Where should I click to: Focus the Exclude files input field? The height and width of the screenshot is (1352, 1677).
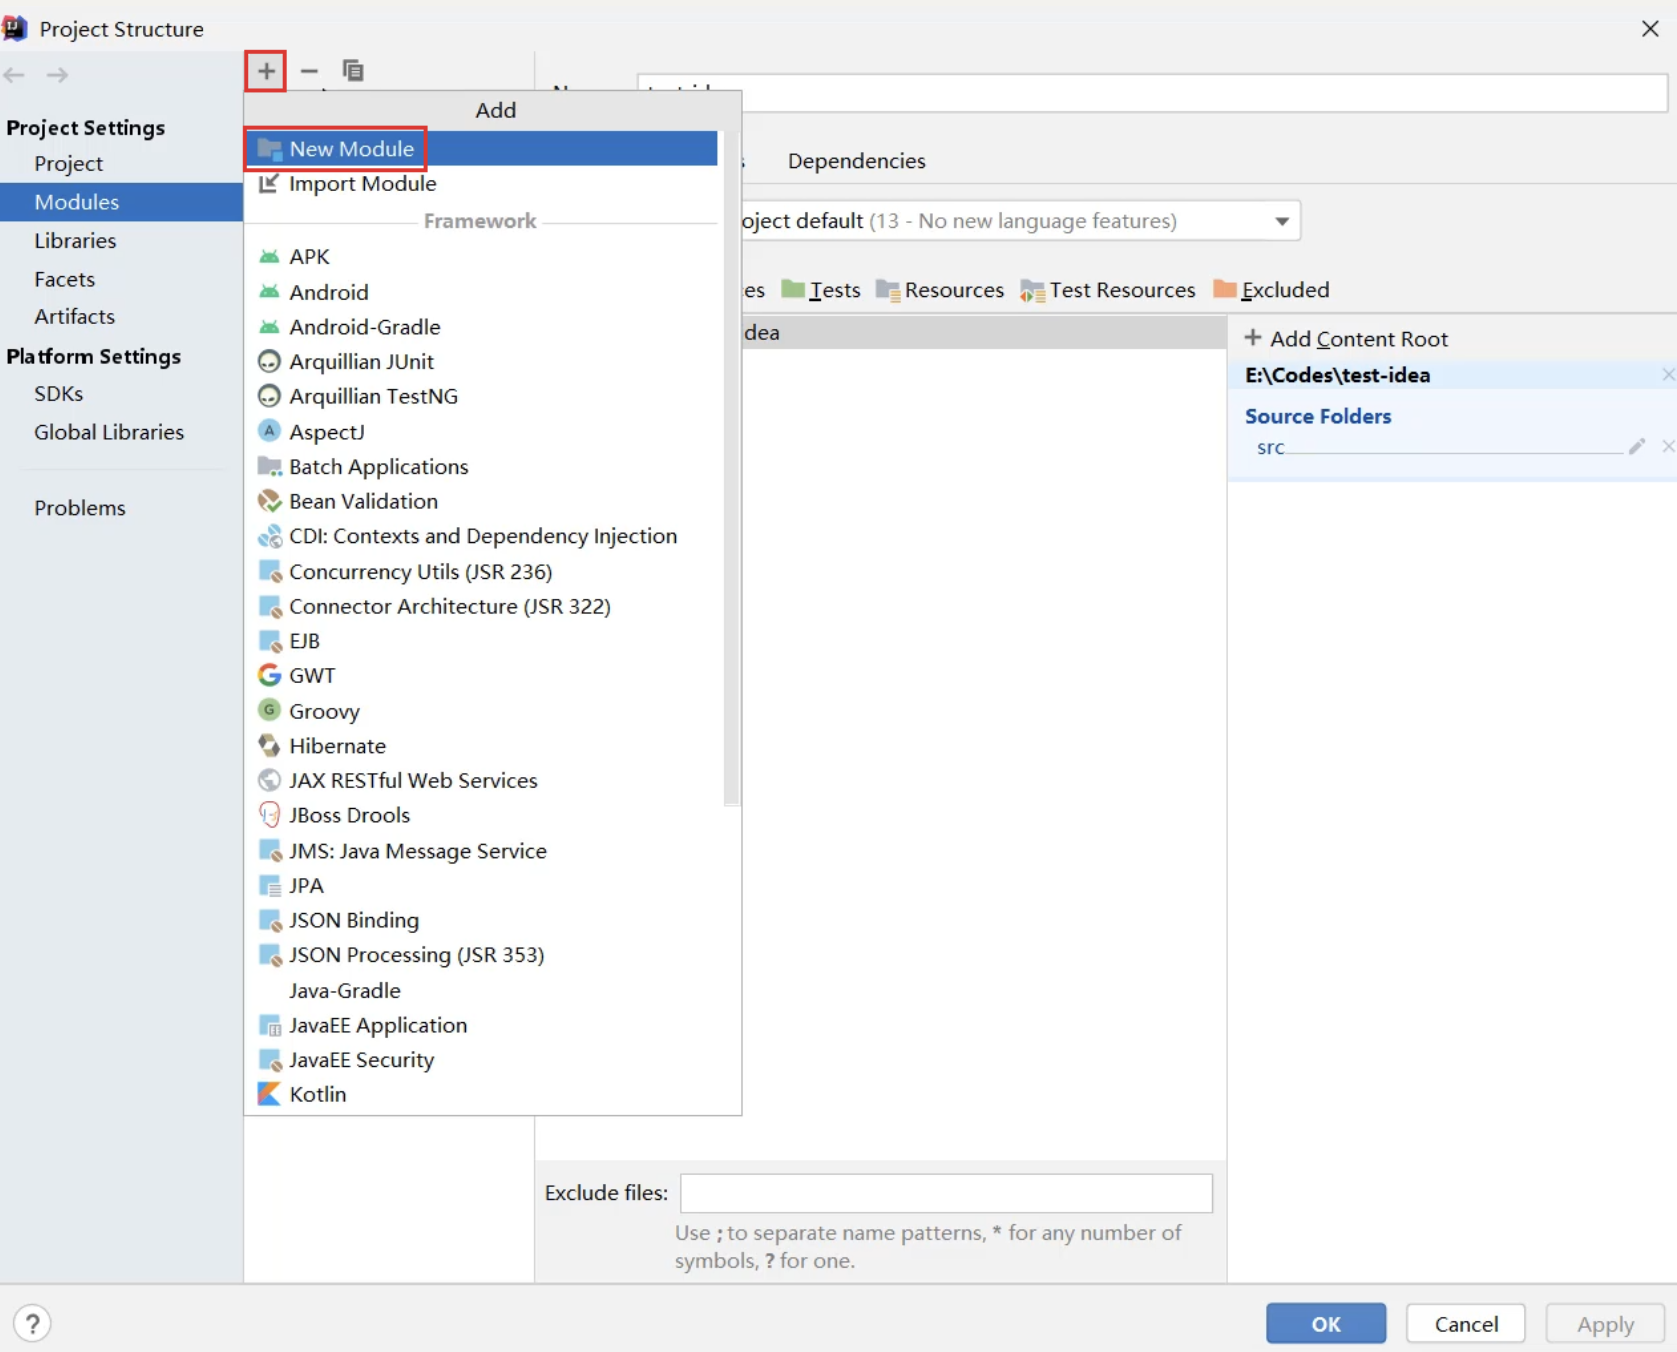tap(946, 1193)
